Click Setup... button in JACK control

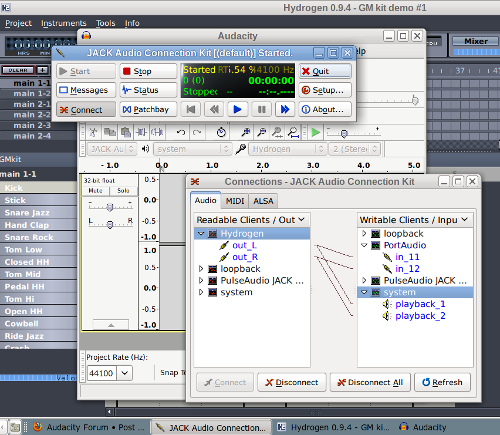325,90
